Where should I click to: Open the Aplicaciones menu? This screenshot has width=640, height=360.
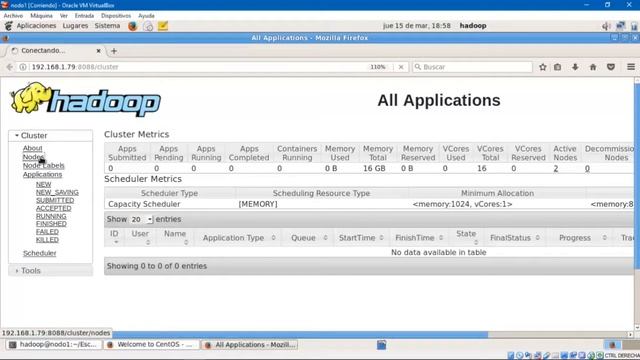tap(36, 26)
